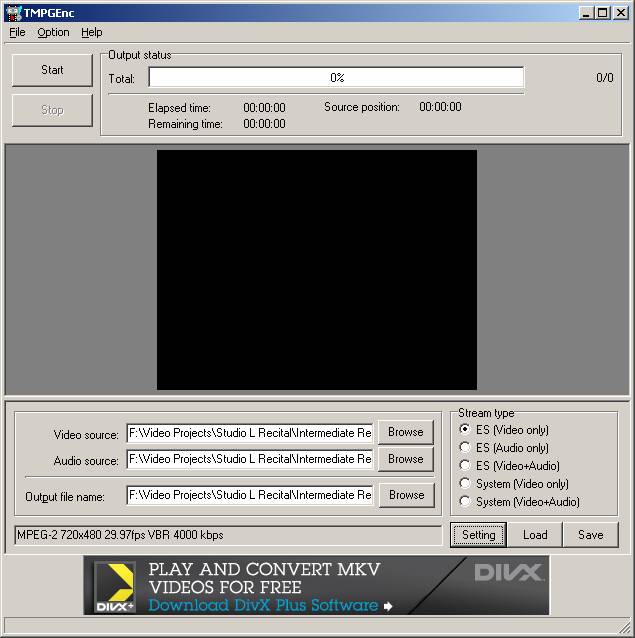
Task: Click the black video preview area
Action: [x=317, y=270]
